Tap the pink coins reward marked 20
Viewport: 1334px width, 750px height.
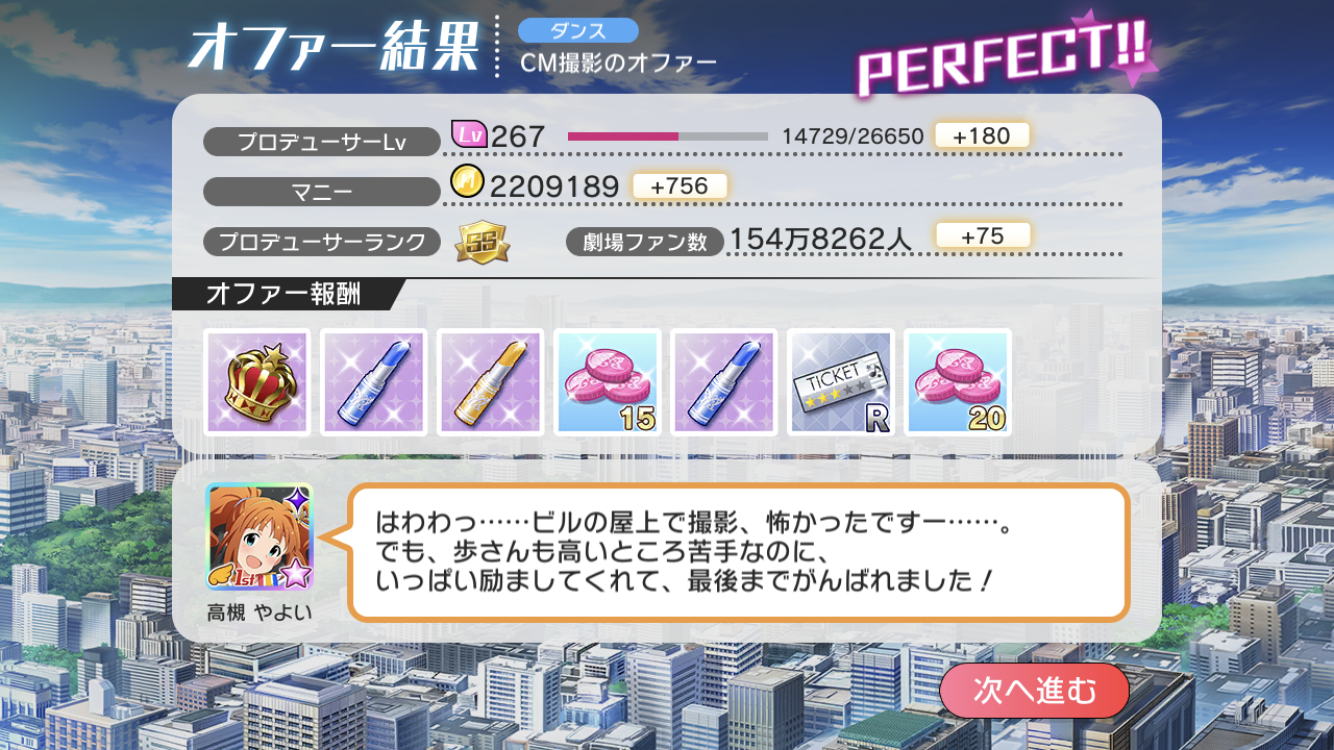[958, 382]
